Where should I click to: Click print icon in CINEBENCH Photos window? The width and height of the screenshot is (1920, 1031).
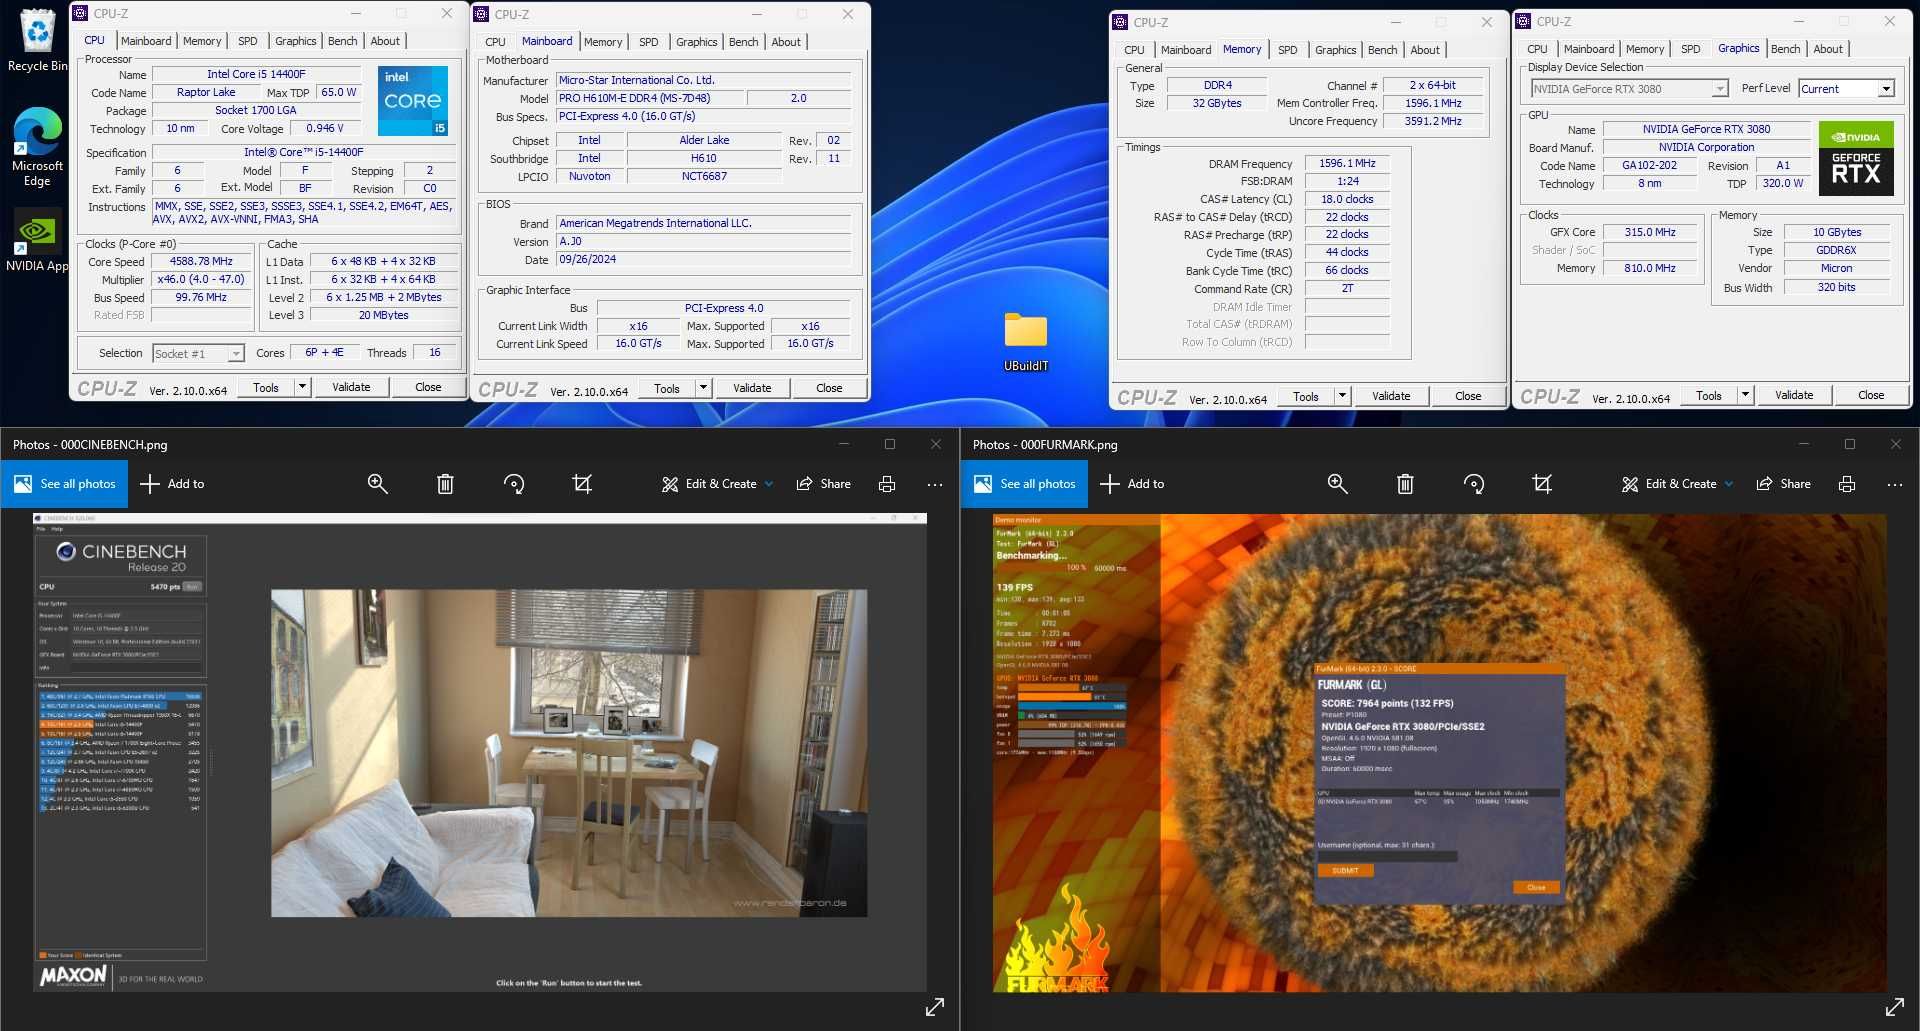click(x=887, y=484)
